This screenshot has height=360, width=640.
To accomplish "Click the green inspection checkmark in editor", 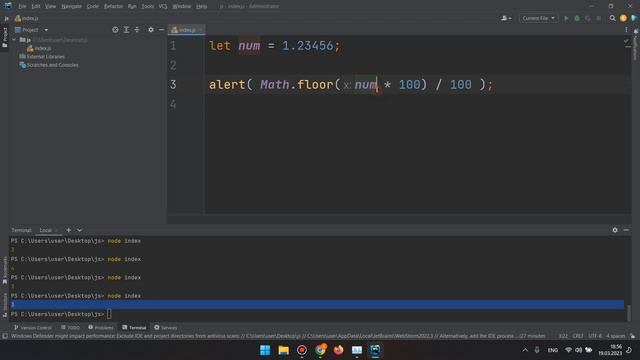I will tap(627, 42).
